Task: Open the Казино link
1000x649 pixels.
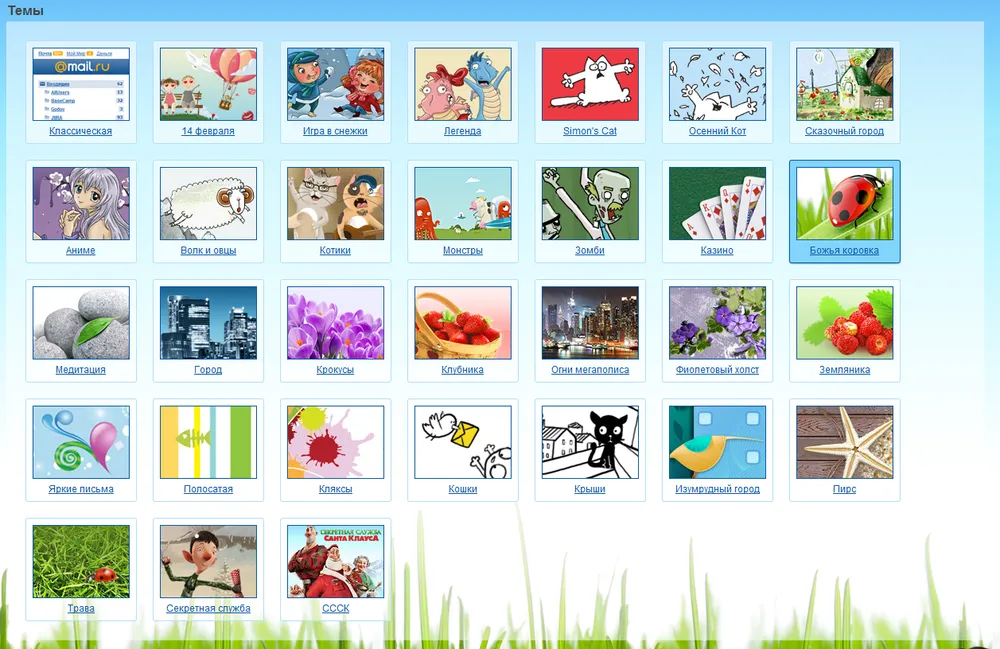Action: point(717,250)
